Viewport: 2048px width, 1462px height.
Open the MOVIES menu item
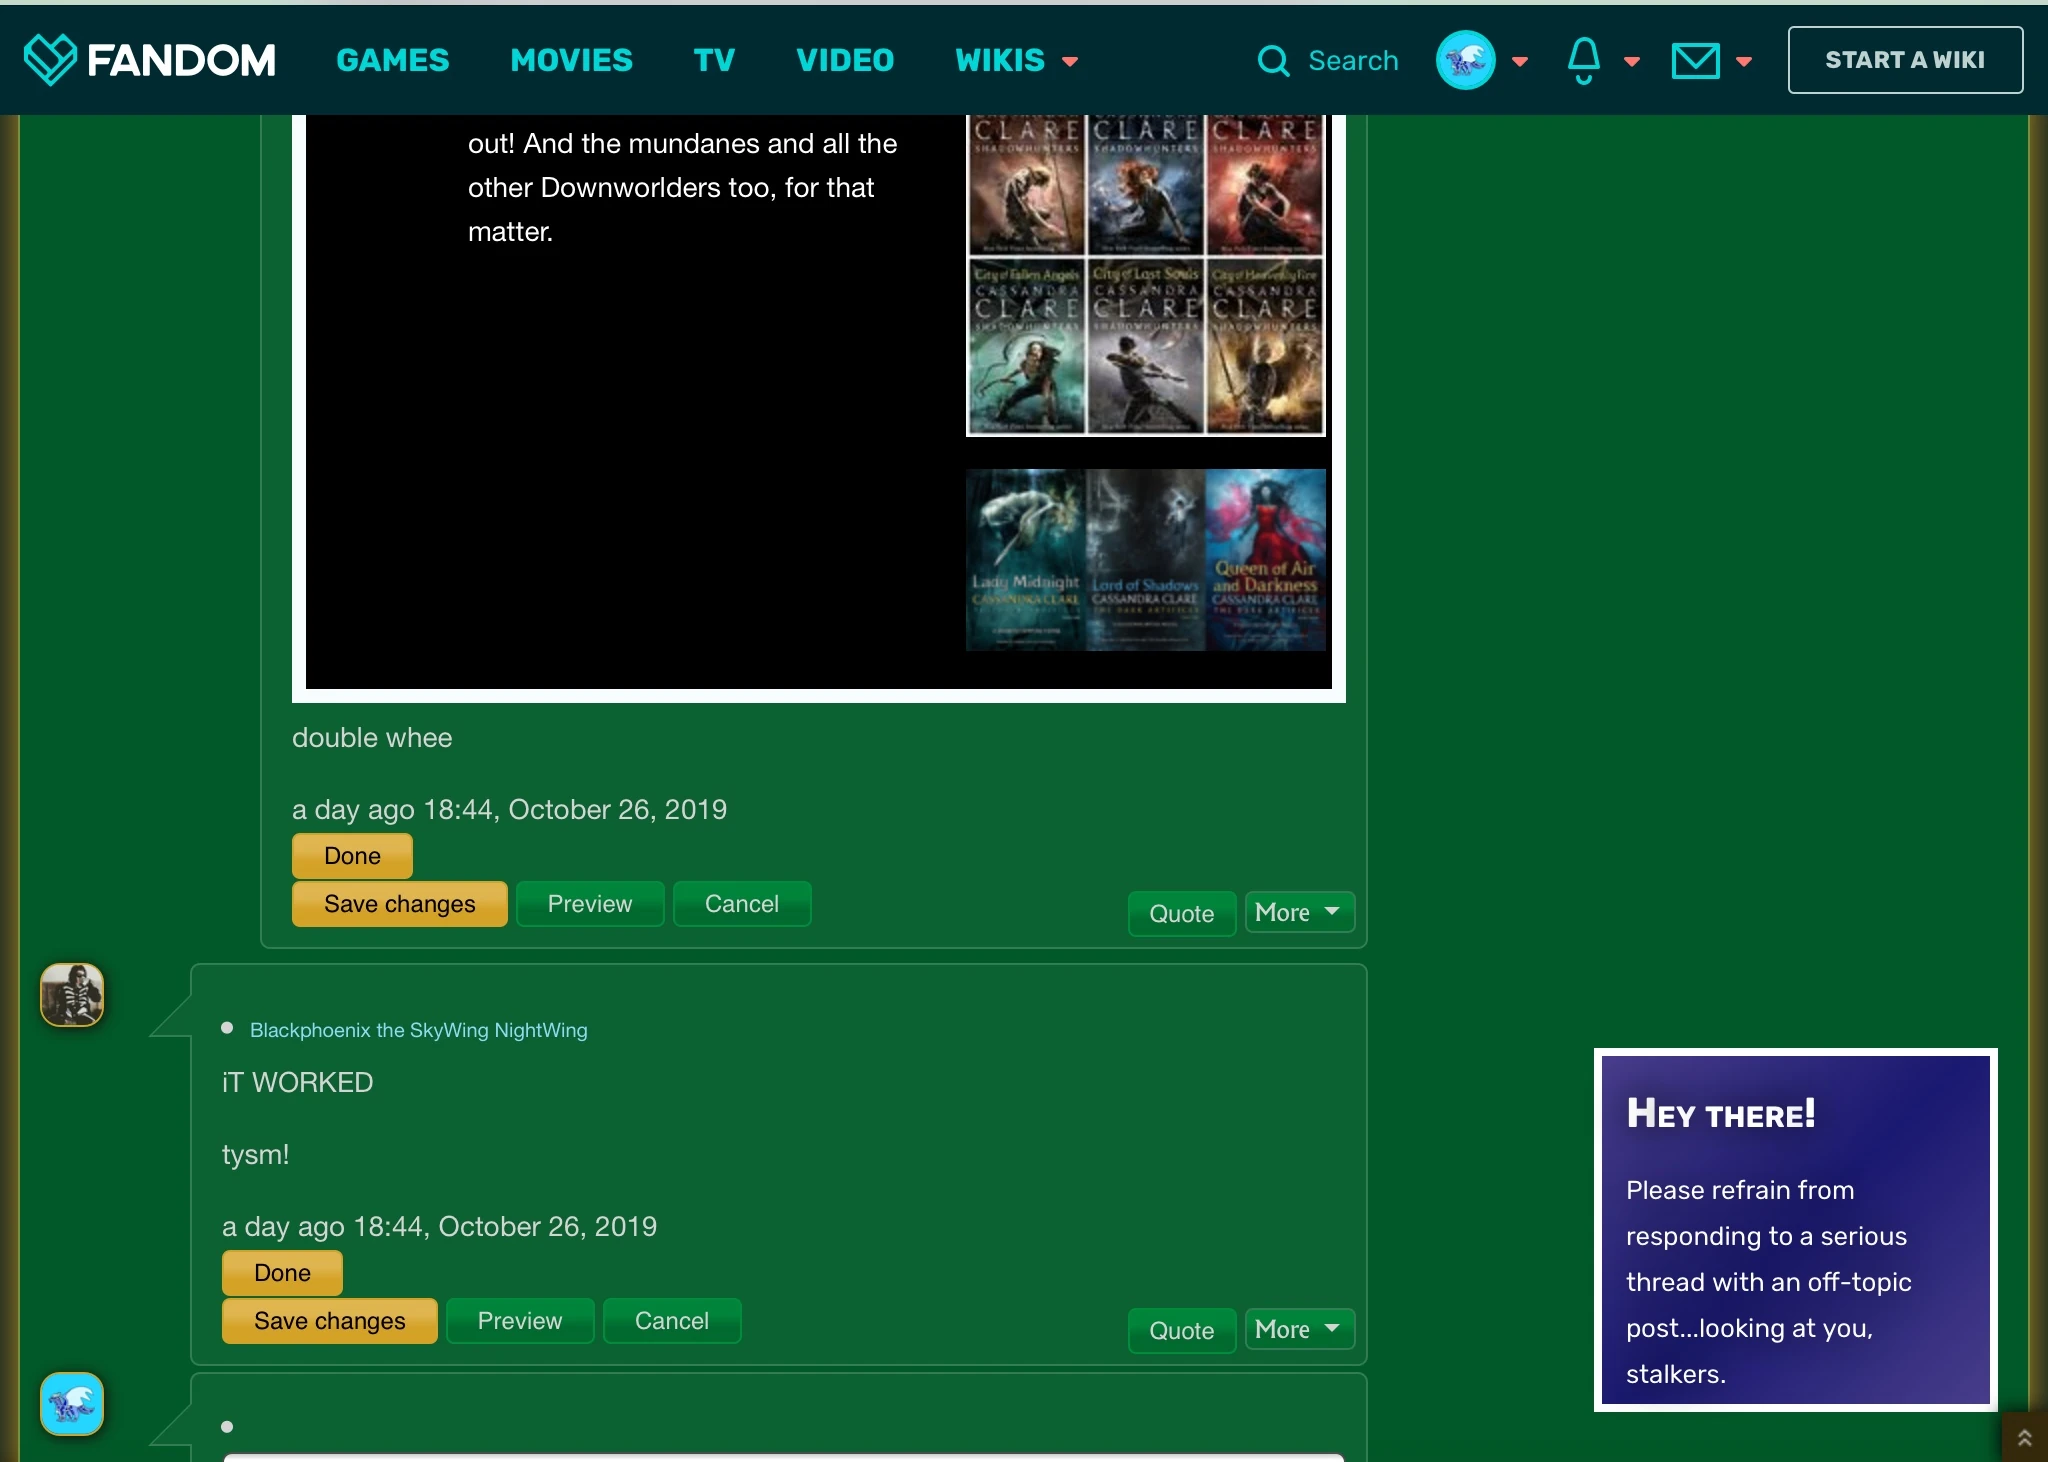(x=571, y=60)
